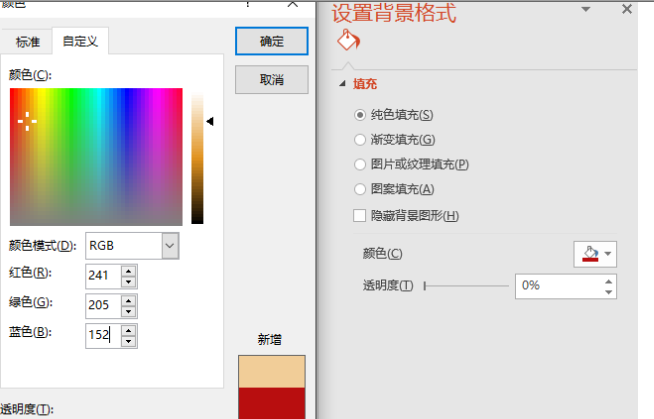
Task: Click the current red color swatch
Action: [272, 403]
